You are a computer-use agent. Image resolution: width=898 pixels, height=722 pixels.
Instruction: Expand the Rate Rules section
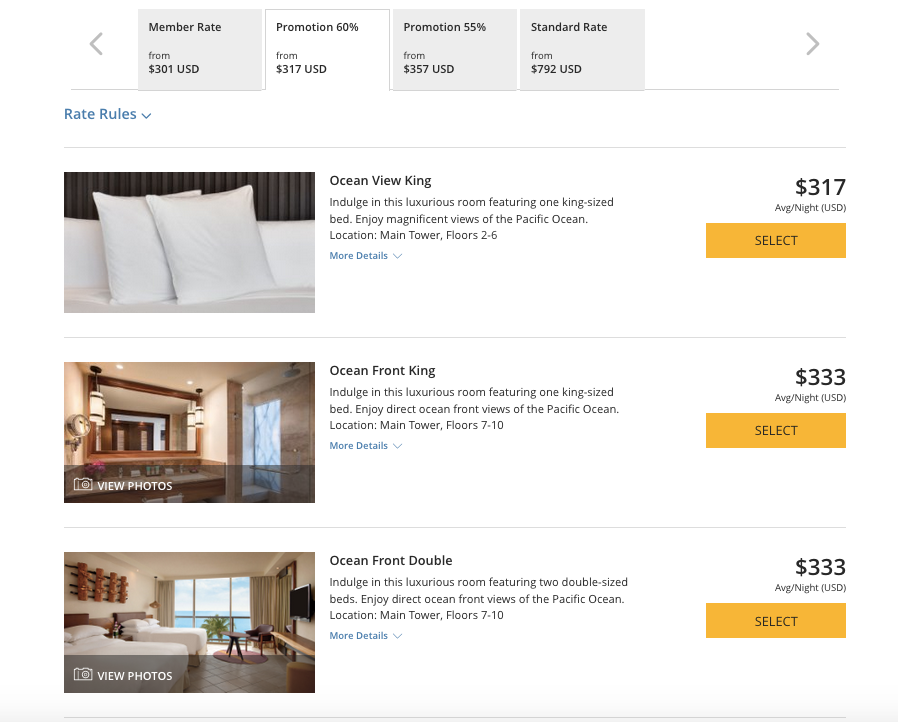[x=107, y=115]
